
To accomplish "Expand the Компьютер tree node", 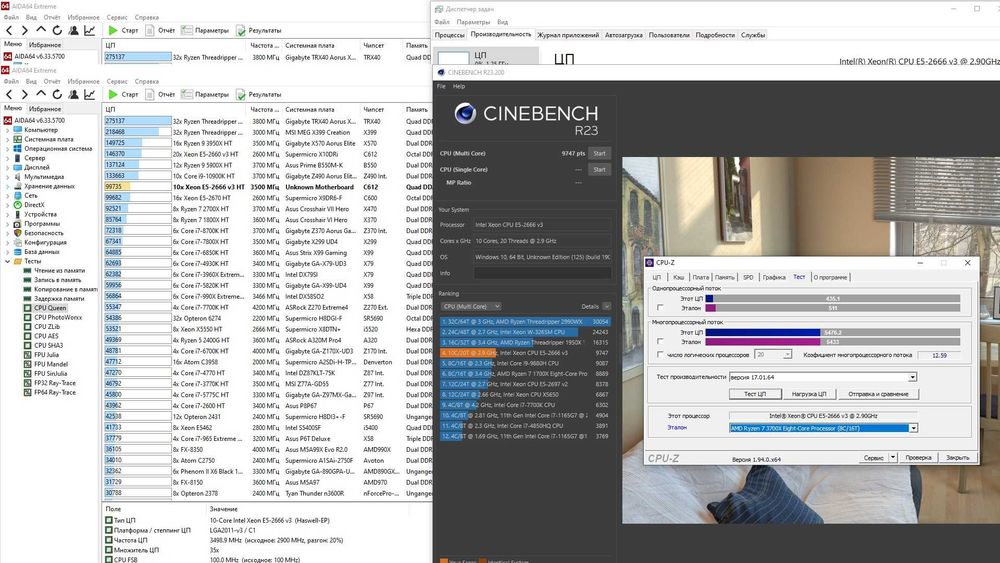I will pos(8,130).
